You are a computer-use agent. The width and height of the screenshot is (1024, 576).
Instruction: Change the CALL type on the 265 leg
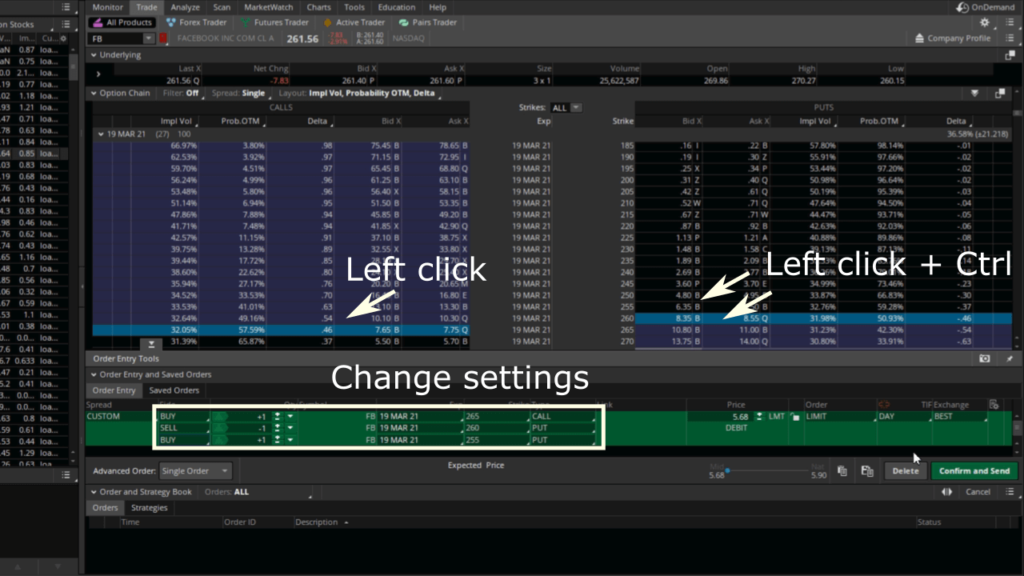(x=563, y=417)
